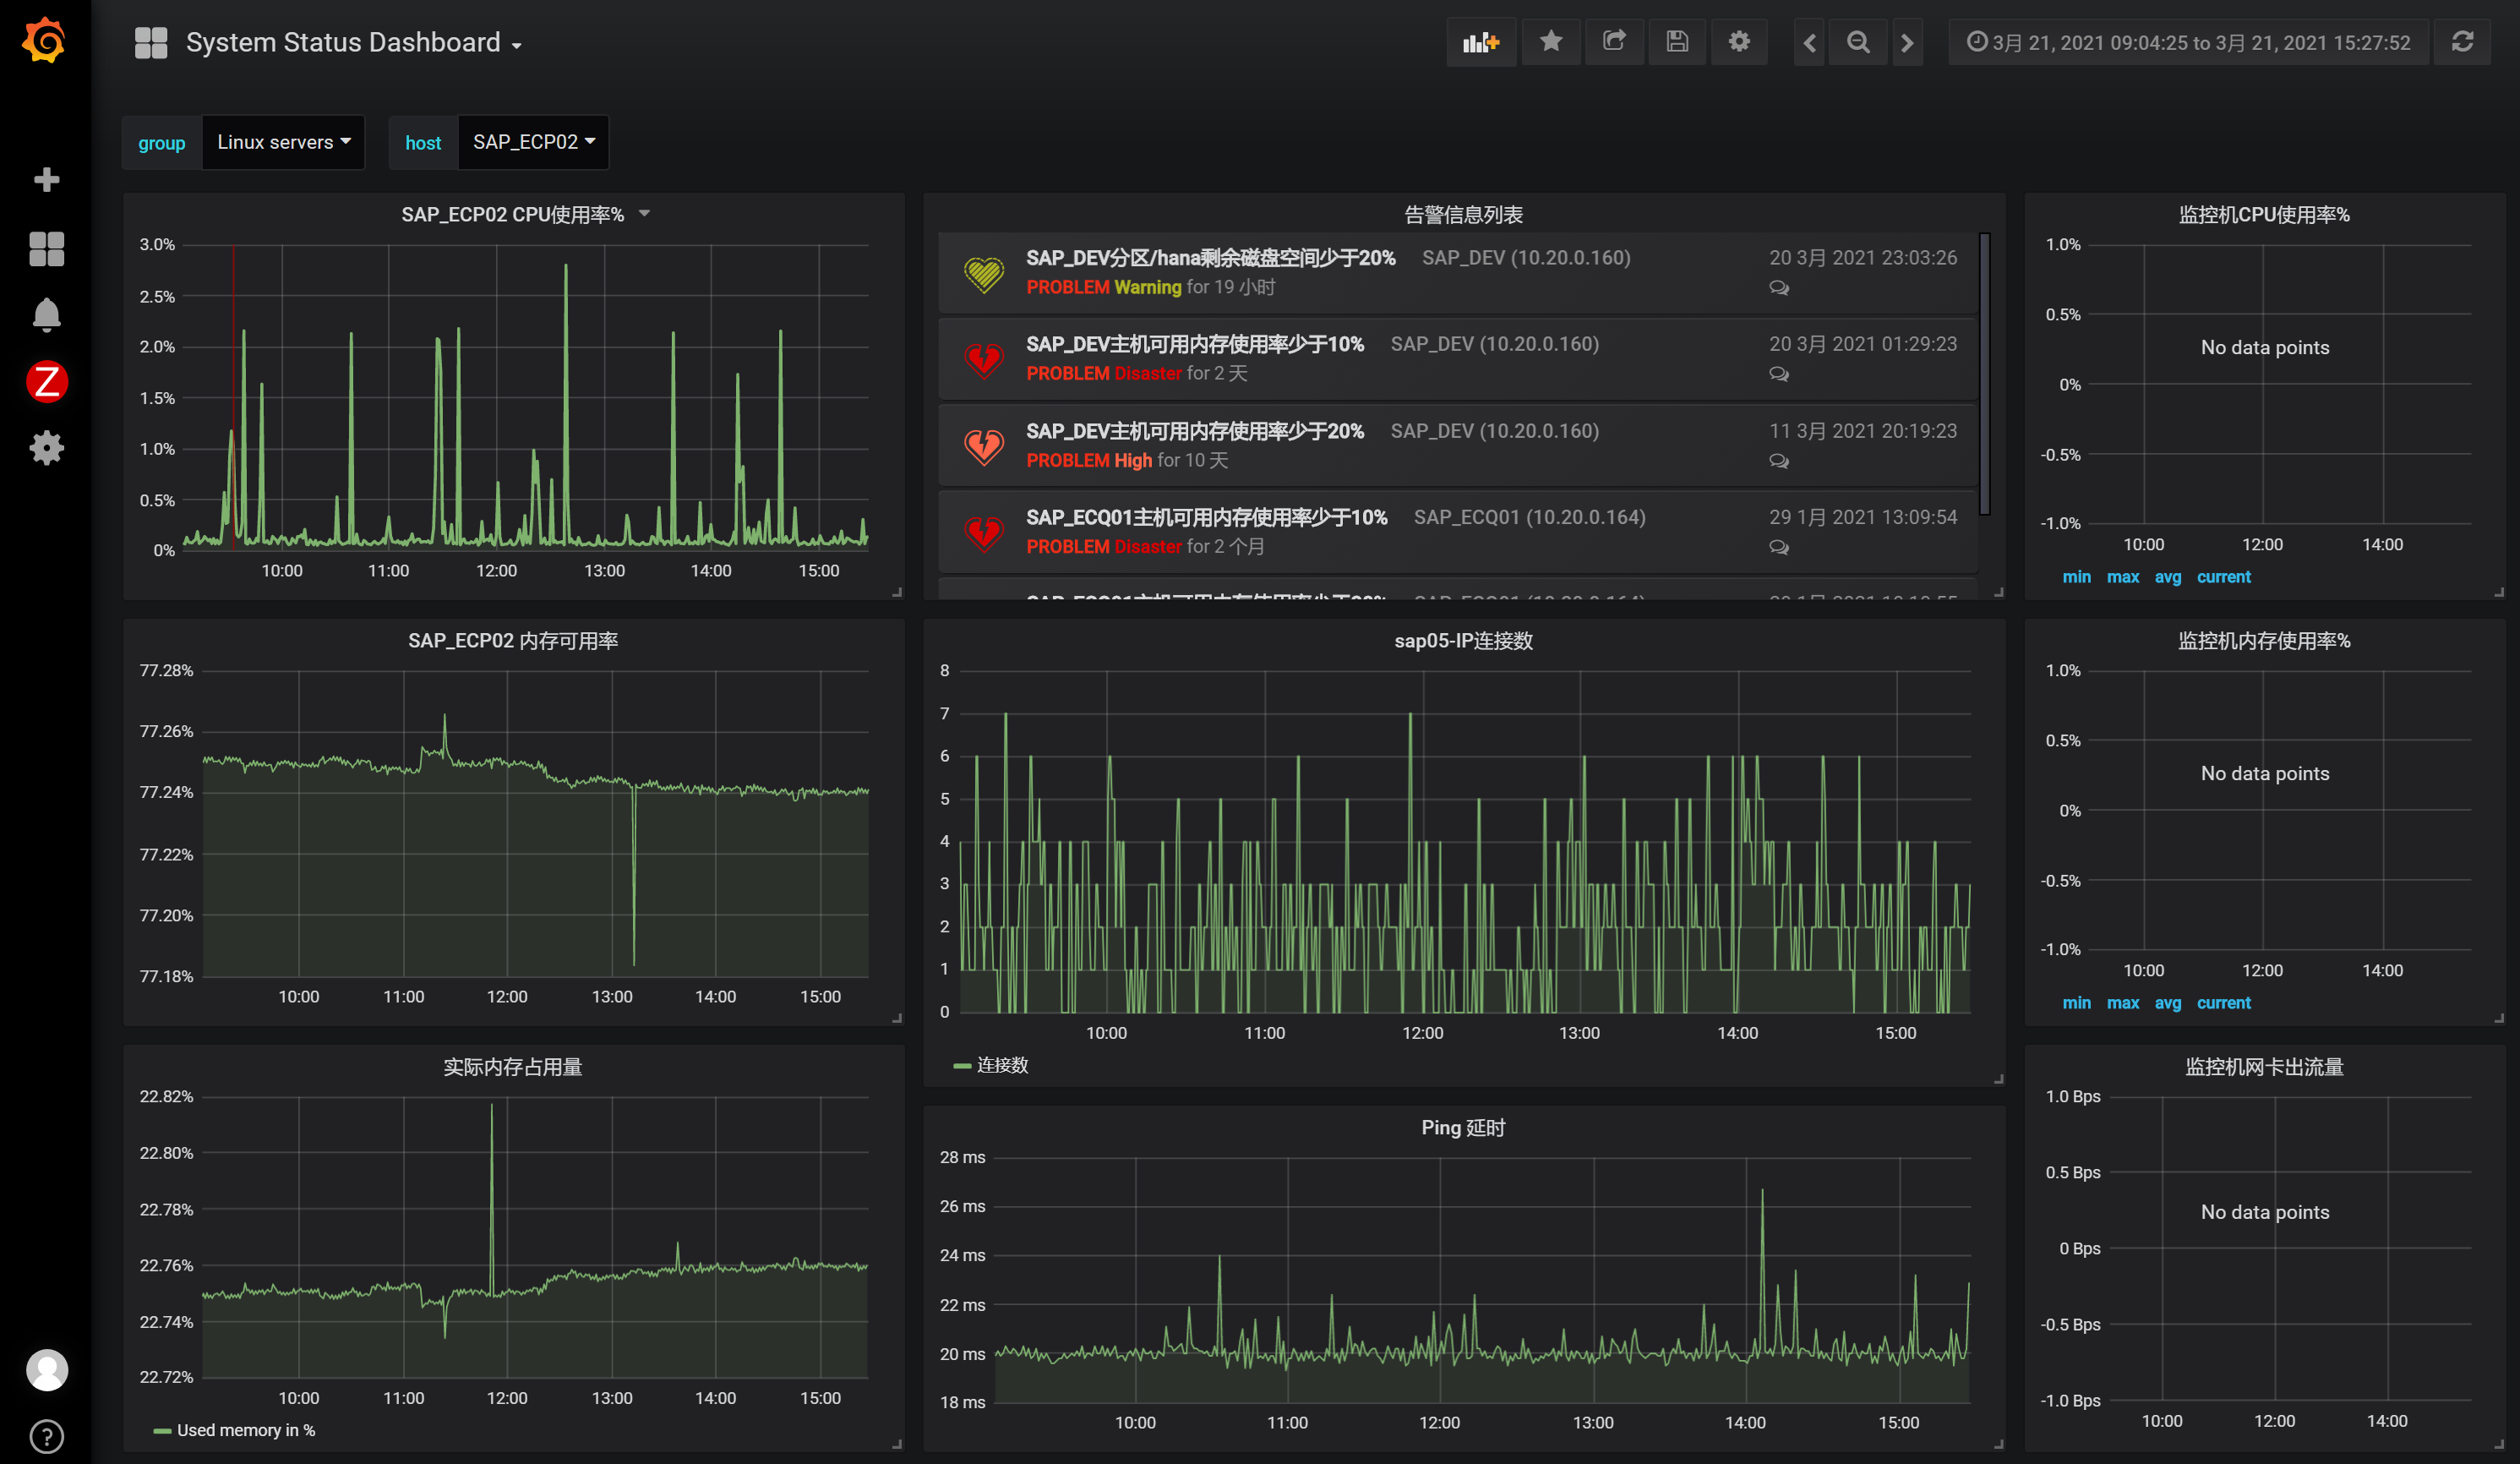The height and width of the screenshot is (1464, 2520).
Task: Open the time range picker
Action: (x=2188, y=42)
